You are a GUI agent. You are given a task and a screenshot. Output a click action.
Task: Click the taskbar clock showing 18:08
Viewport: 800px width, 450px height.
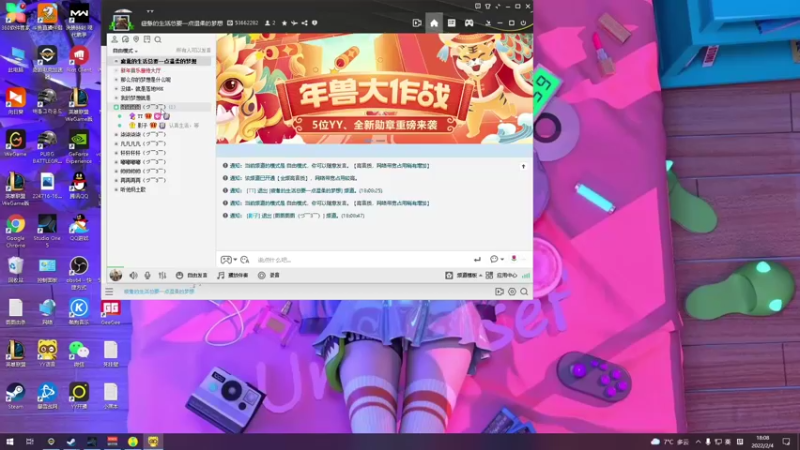pyautogui.click(x=763, y=441)
